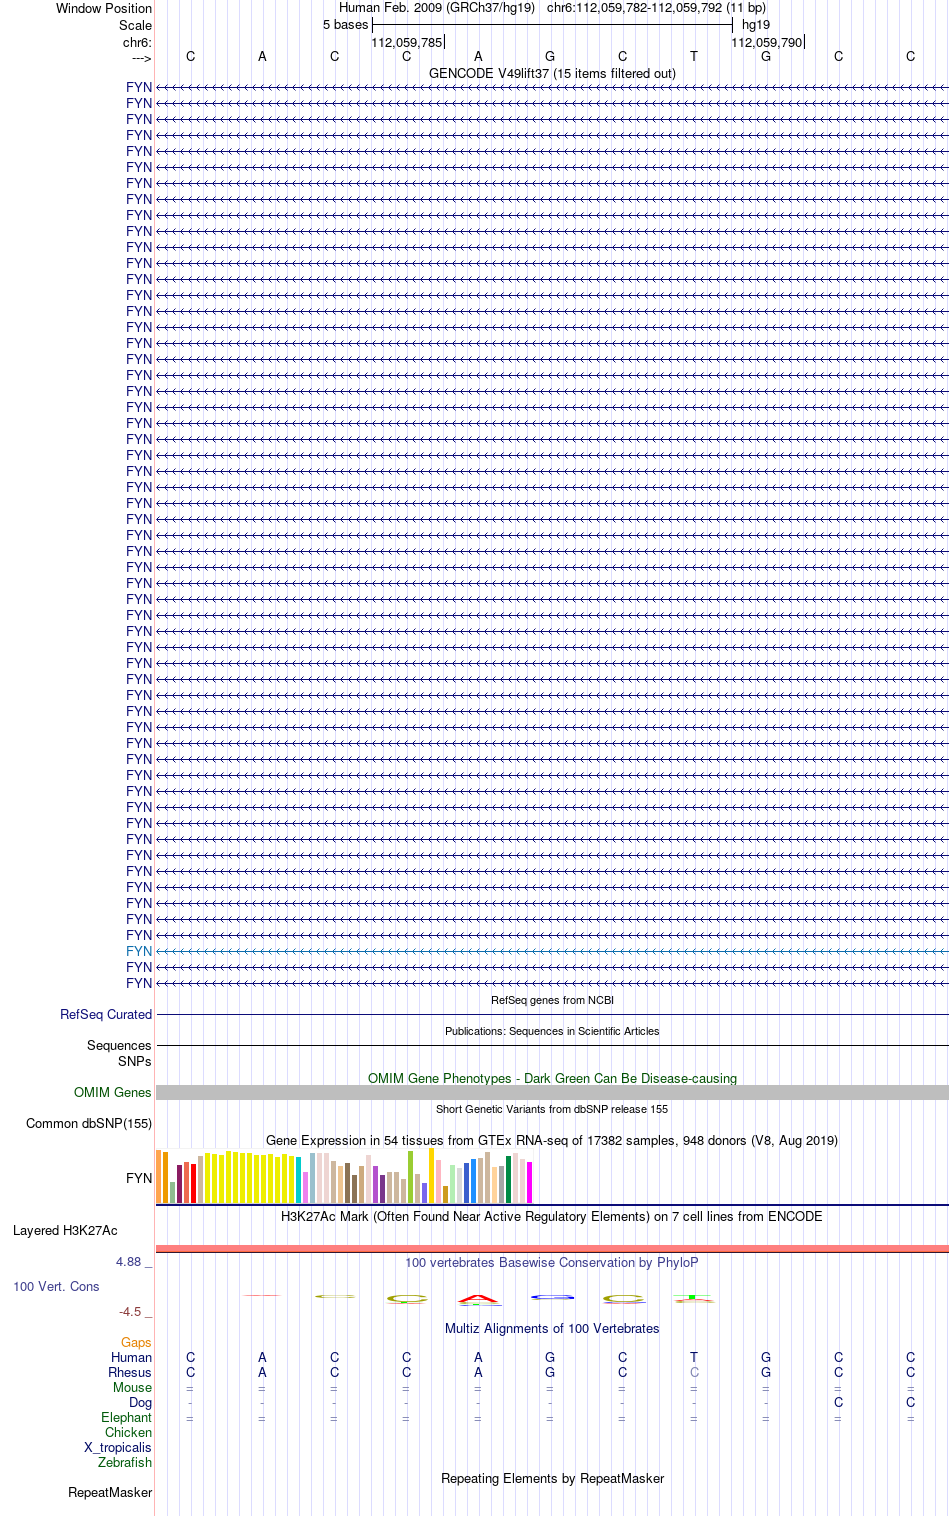Open 'Repeating Elements by RepeatMasker' title
Viewport: 950px width, 1516px height.
click(x=552, y=1478)
